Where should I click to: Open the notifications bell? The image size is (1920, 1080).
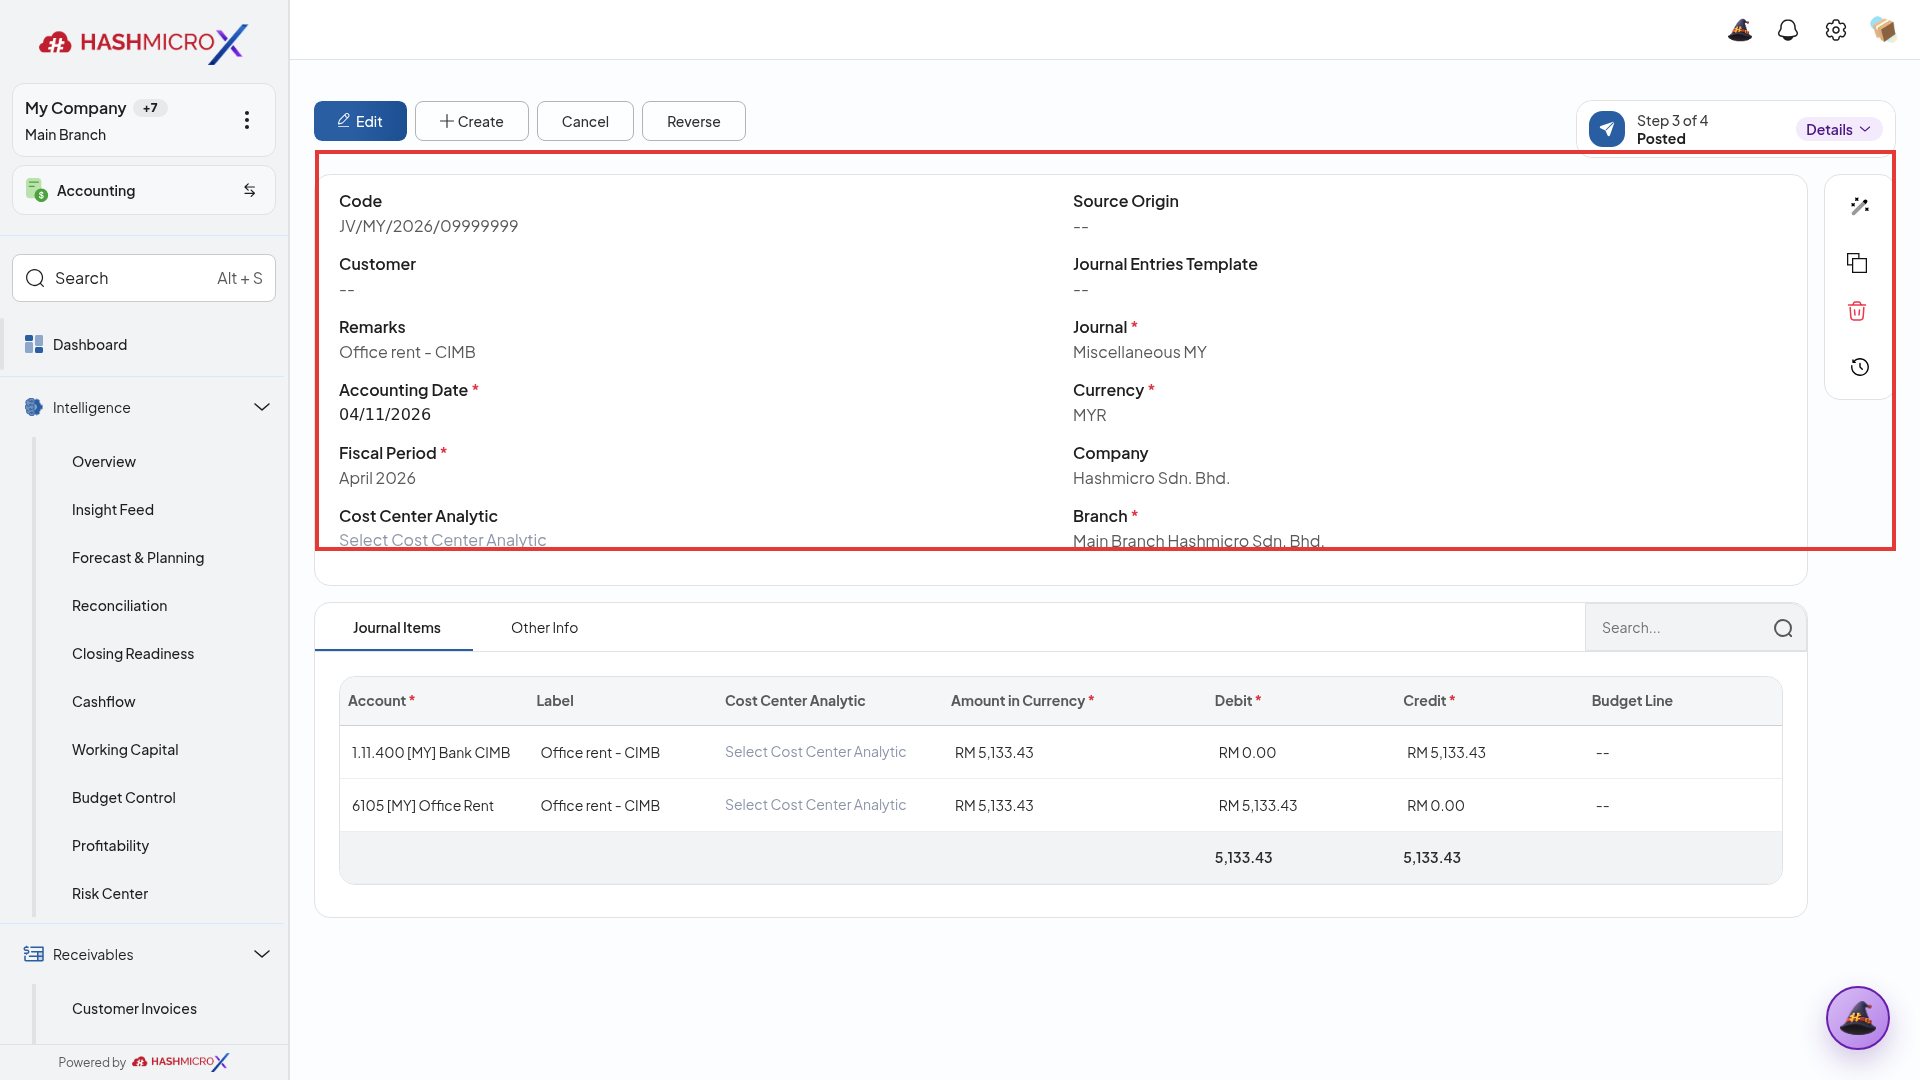tap(1788, 30)
